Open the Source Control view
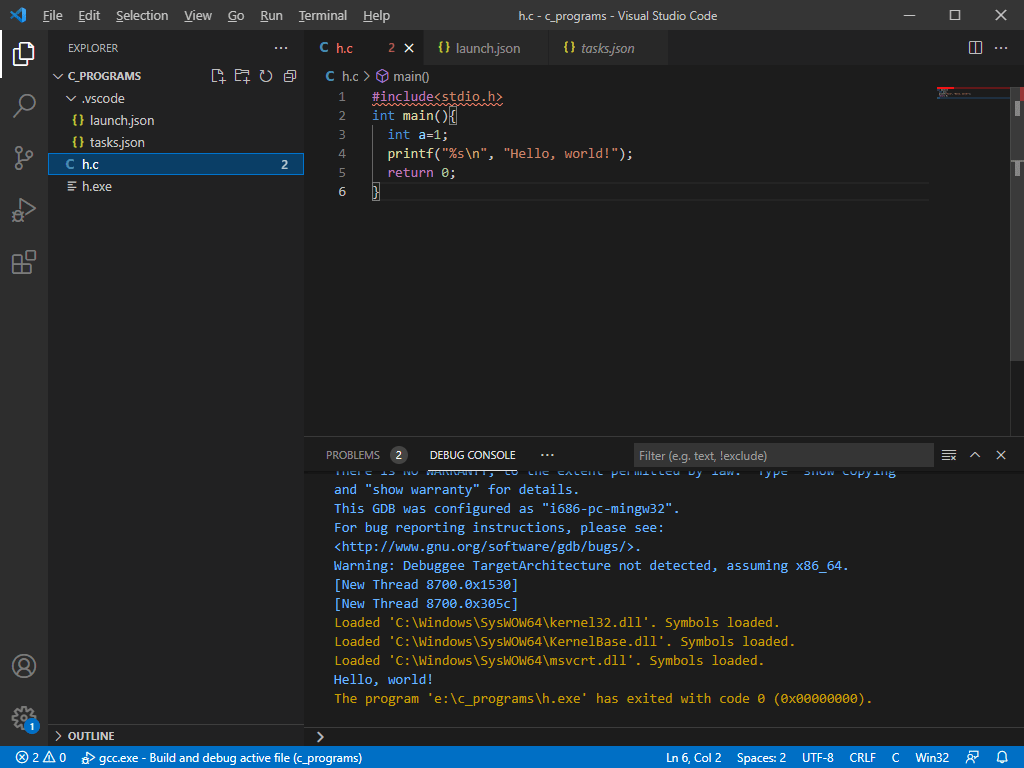1024x768 pixels. (24, 158)
